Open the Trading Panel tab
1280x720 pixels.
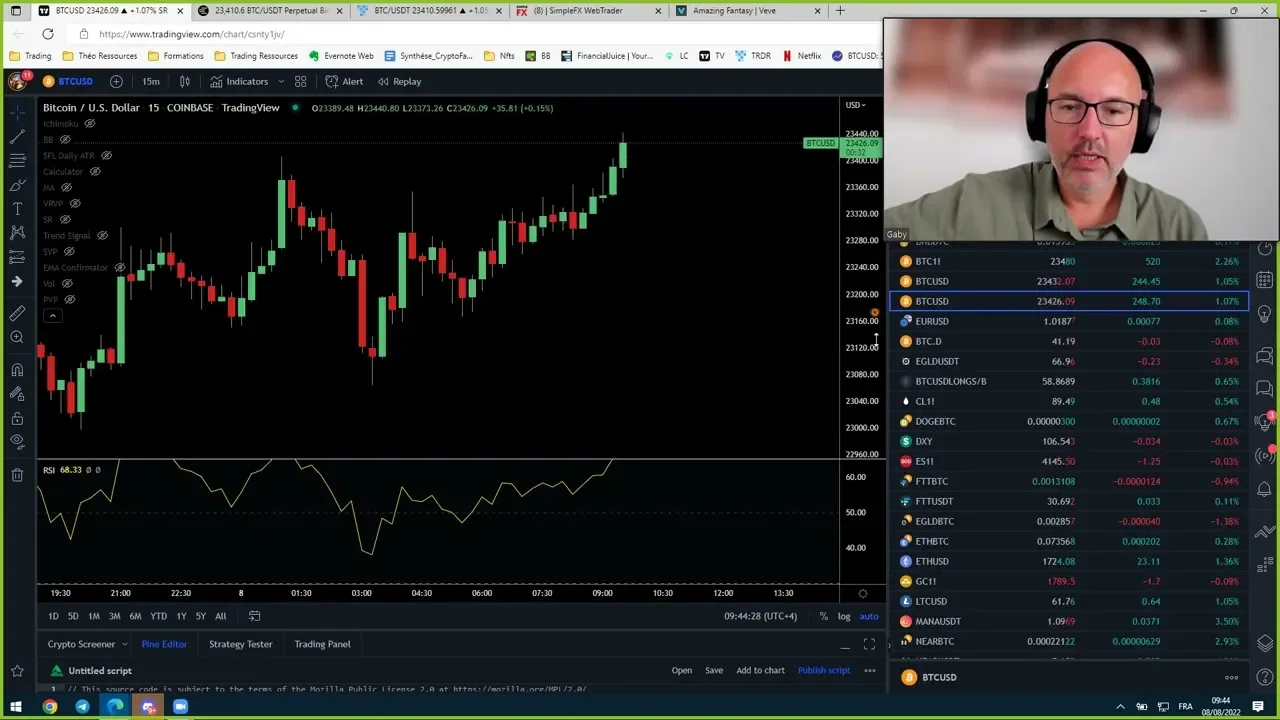point(322,644)
